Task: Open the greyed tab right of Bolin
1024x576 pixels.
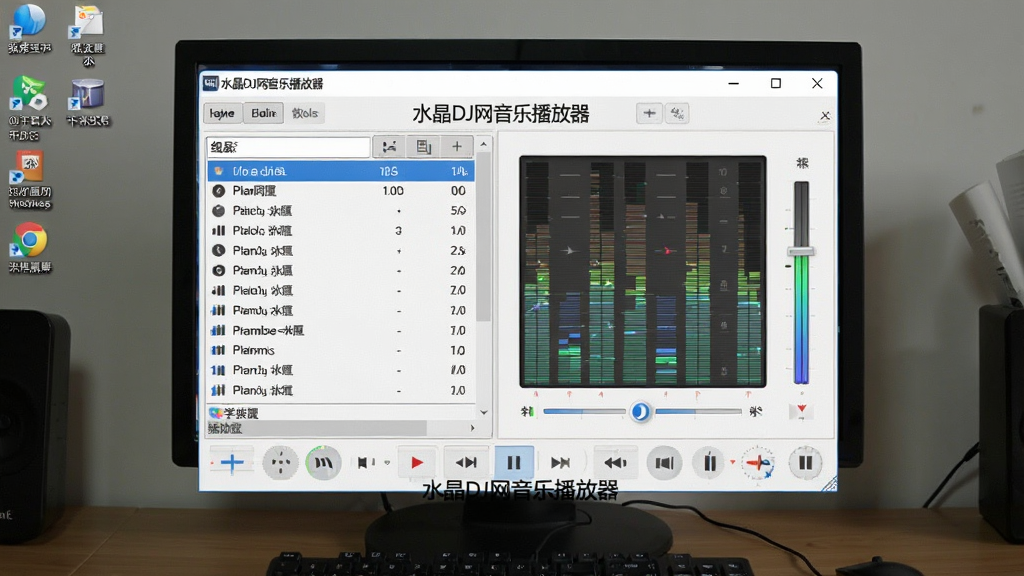Action: click(x=305, y=113)
